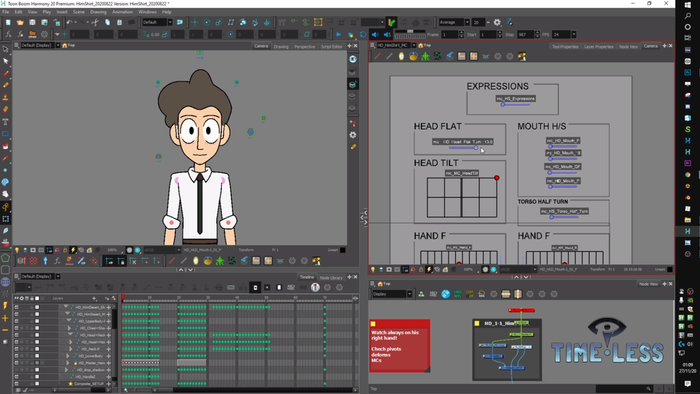Open the Node Library tab

[x=331, y=278]
